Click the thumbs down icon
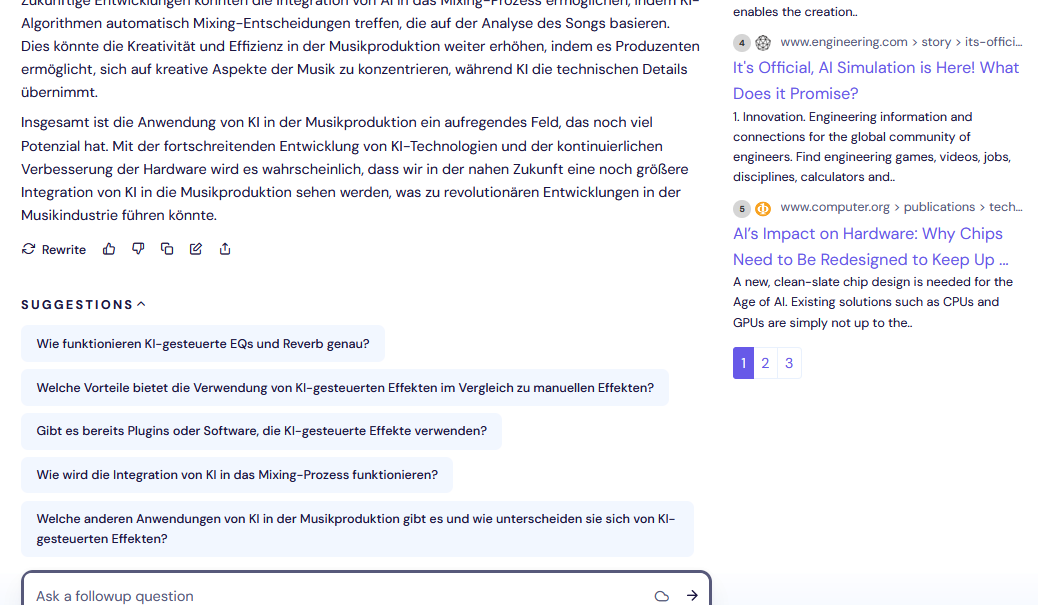The height and width of the screenshot is (605, 1038). click(138, 249)
